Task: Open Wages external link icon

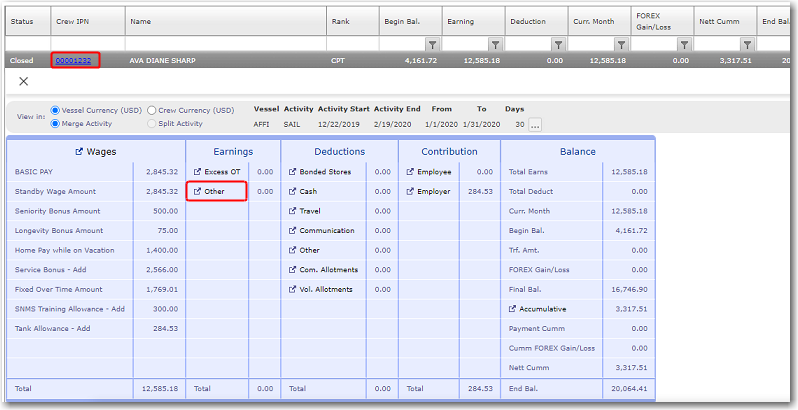Action: 80,152
